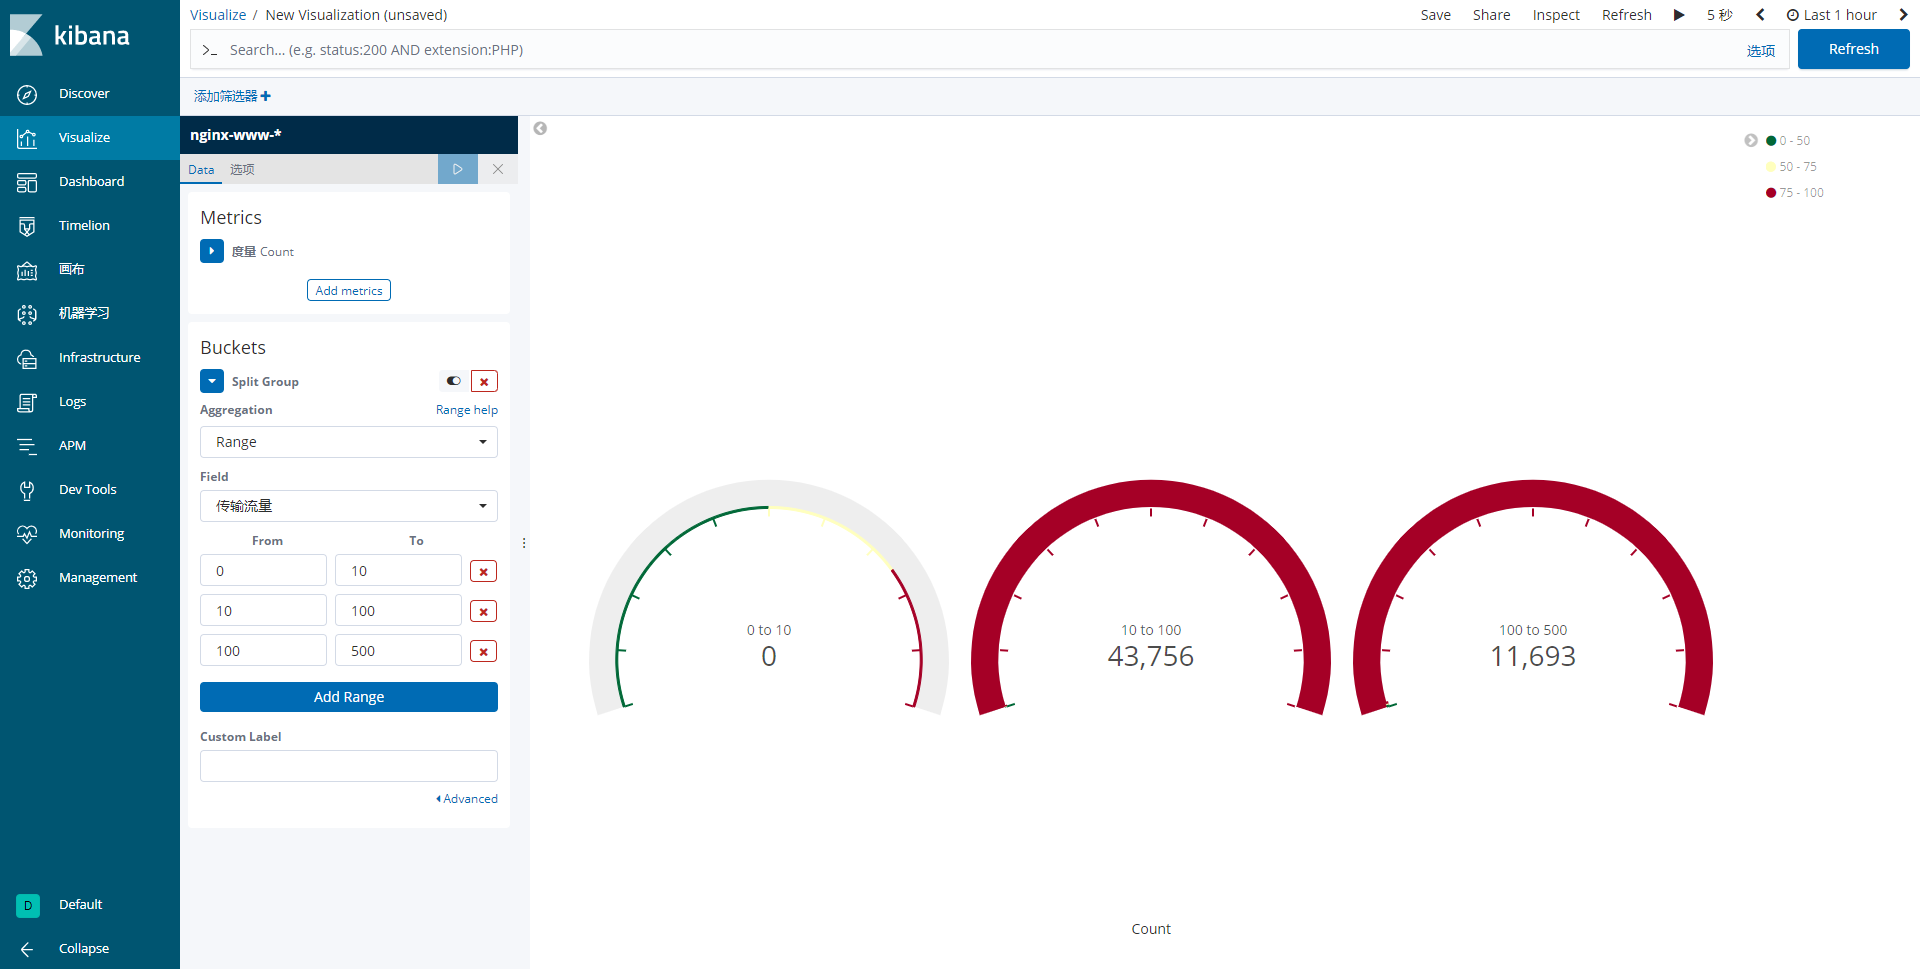Discard changes with the X button
Viewport: 1920px width, 969px height.
498,169
